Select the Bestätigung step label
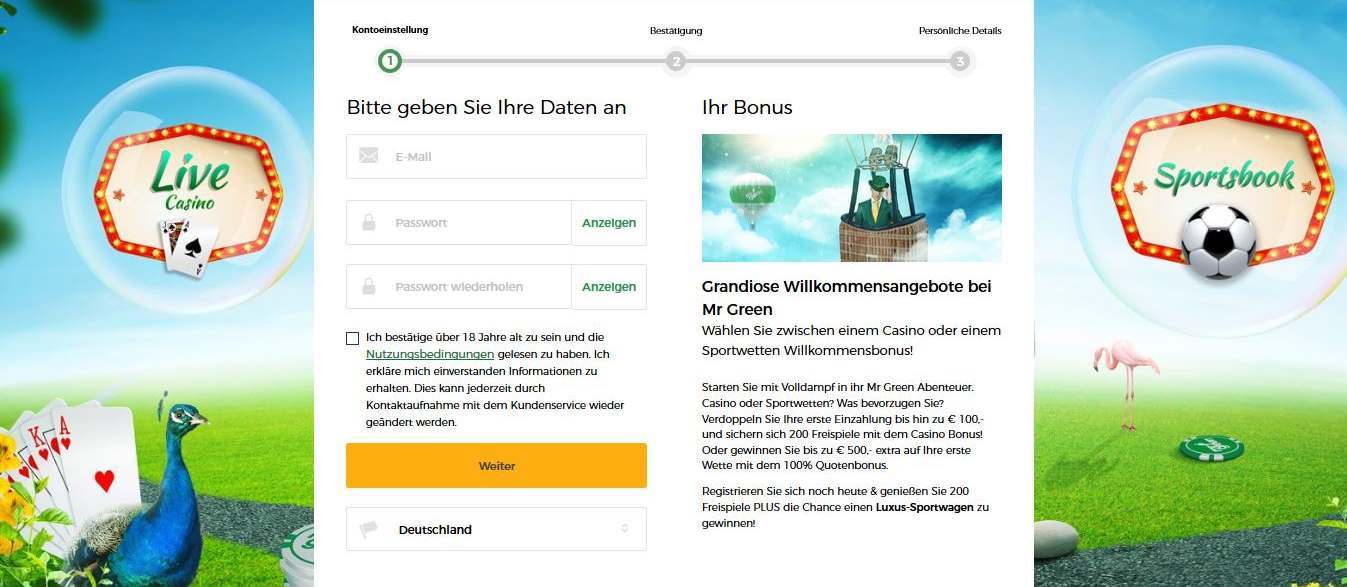1347x587 pixels. tap(676, 31)
